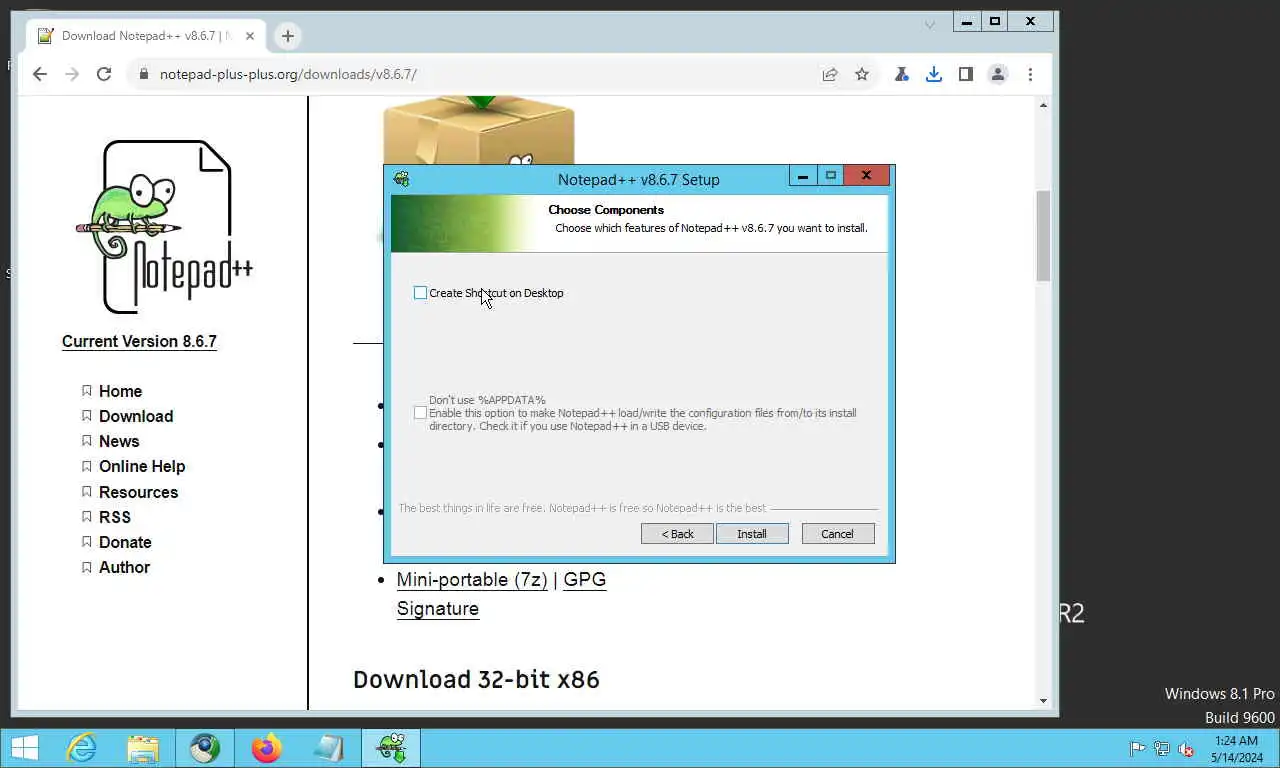Open Download in sidebar menu
Image resolution: width=1280 pixels, height=768 pixels.
tap(136, 416)
